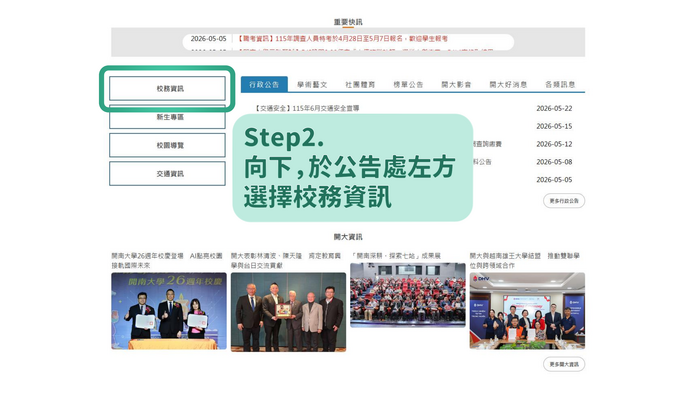The image size is (700, 394).
Task: Open the DHV university alliance photo
Action: tap(527, 311)
